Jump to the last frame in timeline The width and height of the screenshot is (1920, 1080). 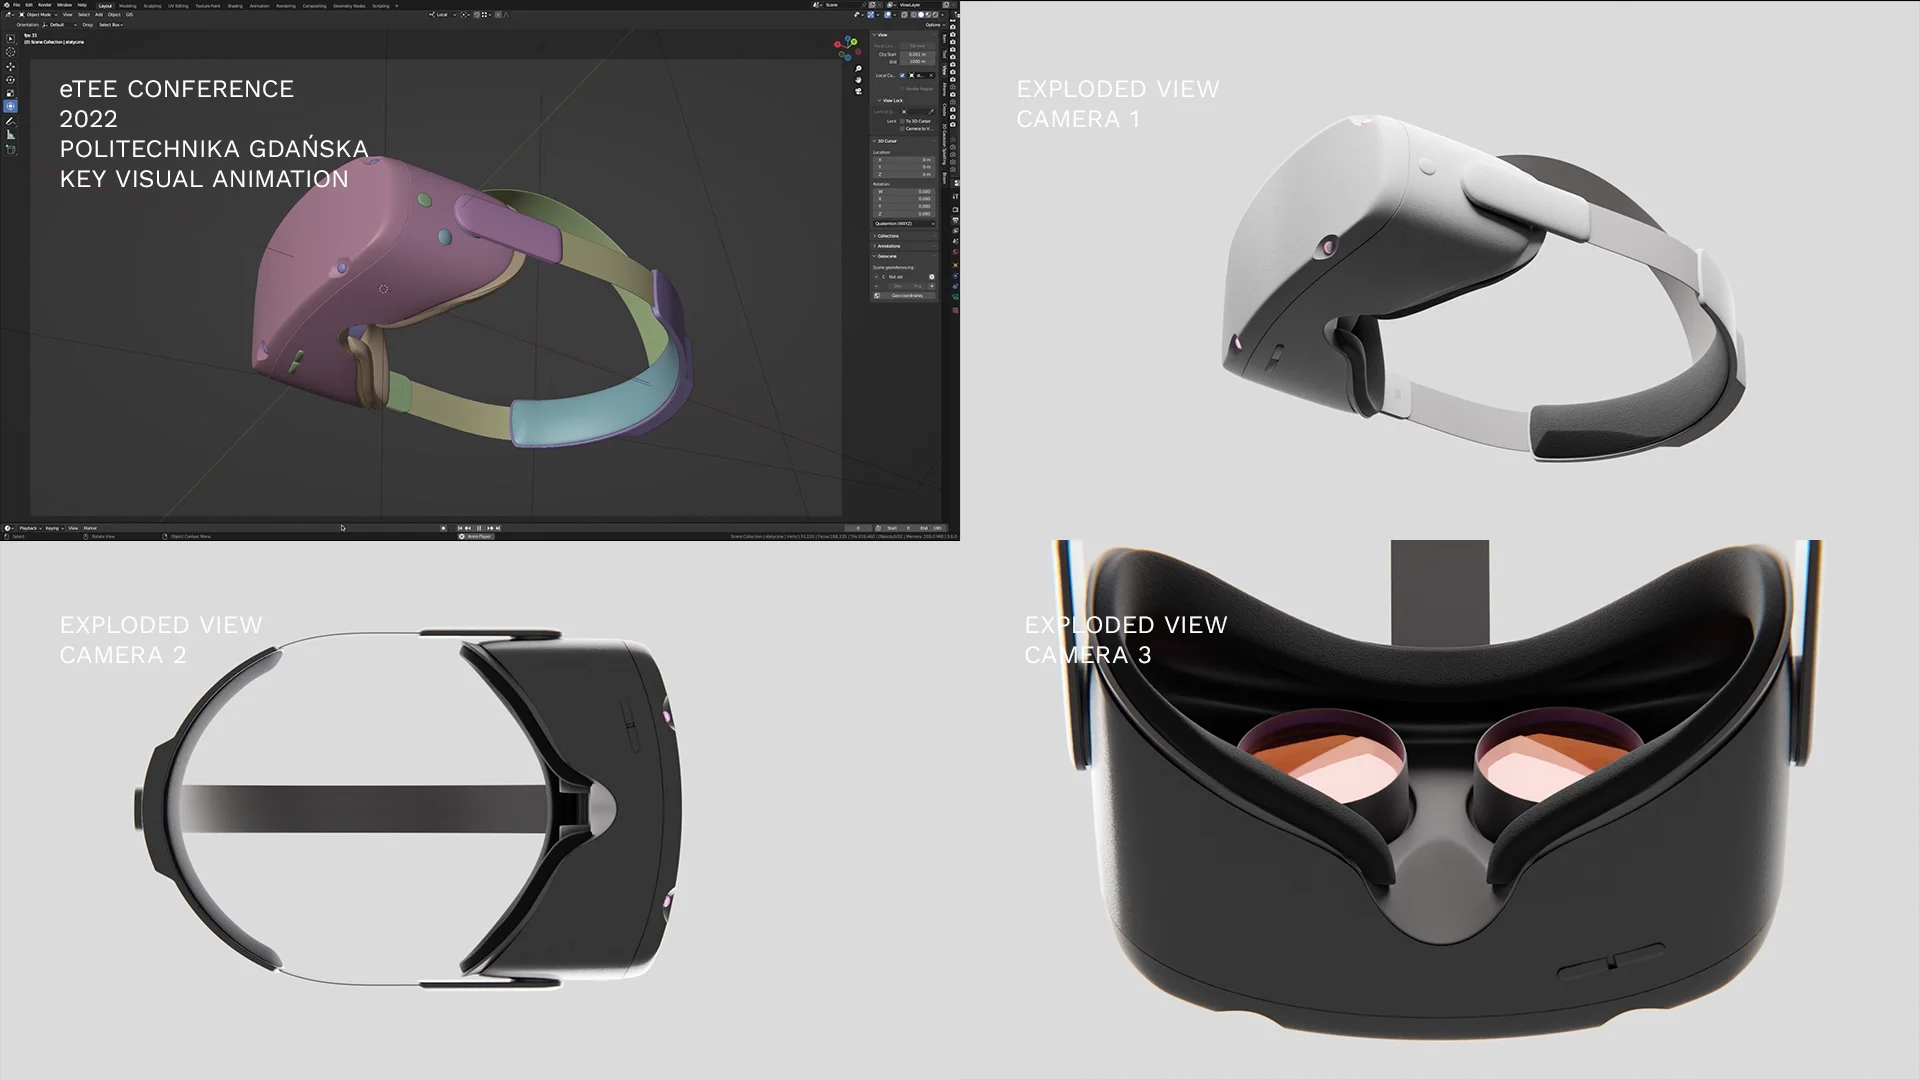tap(498, 528)
